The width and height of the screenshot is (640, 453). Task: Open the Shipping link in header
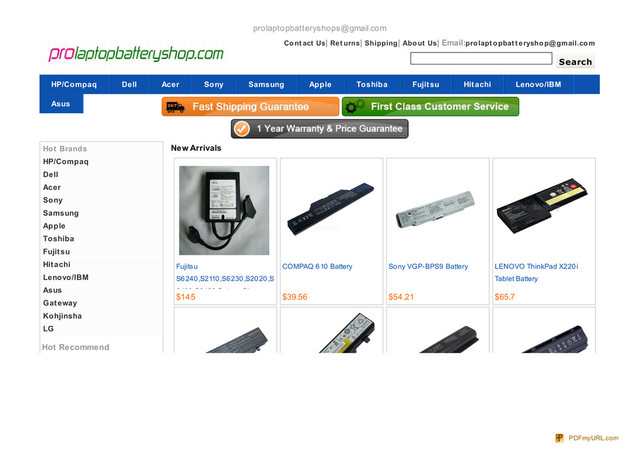tap(381, 43)
